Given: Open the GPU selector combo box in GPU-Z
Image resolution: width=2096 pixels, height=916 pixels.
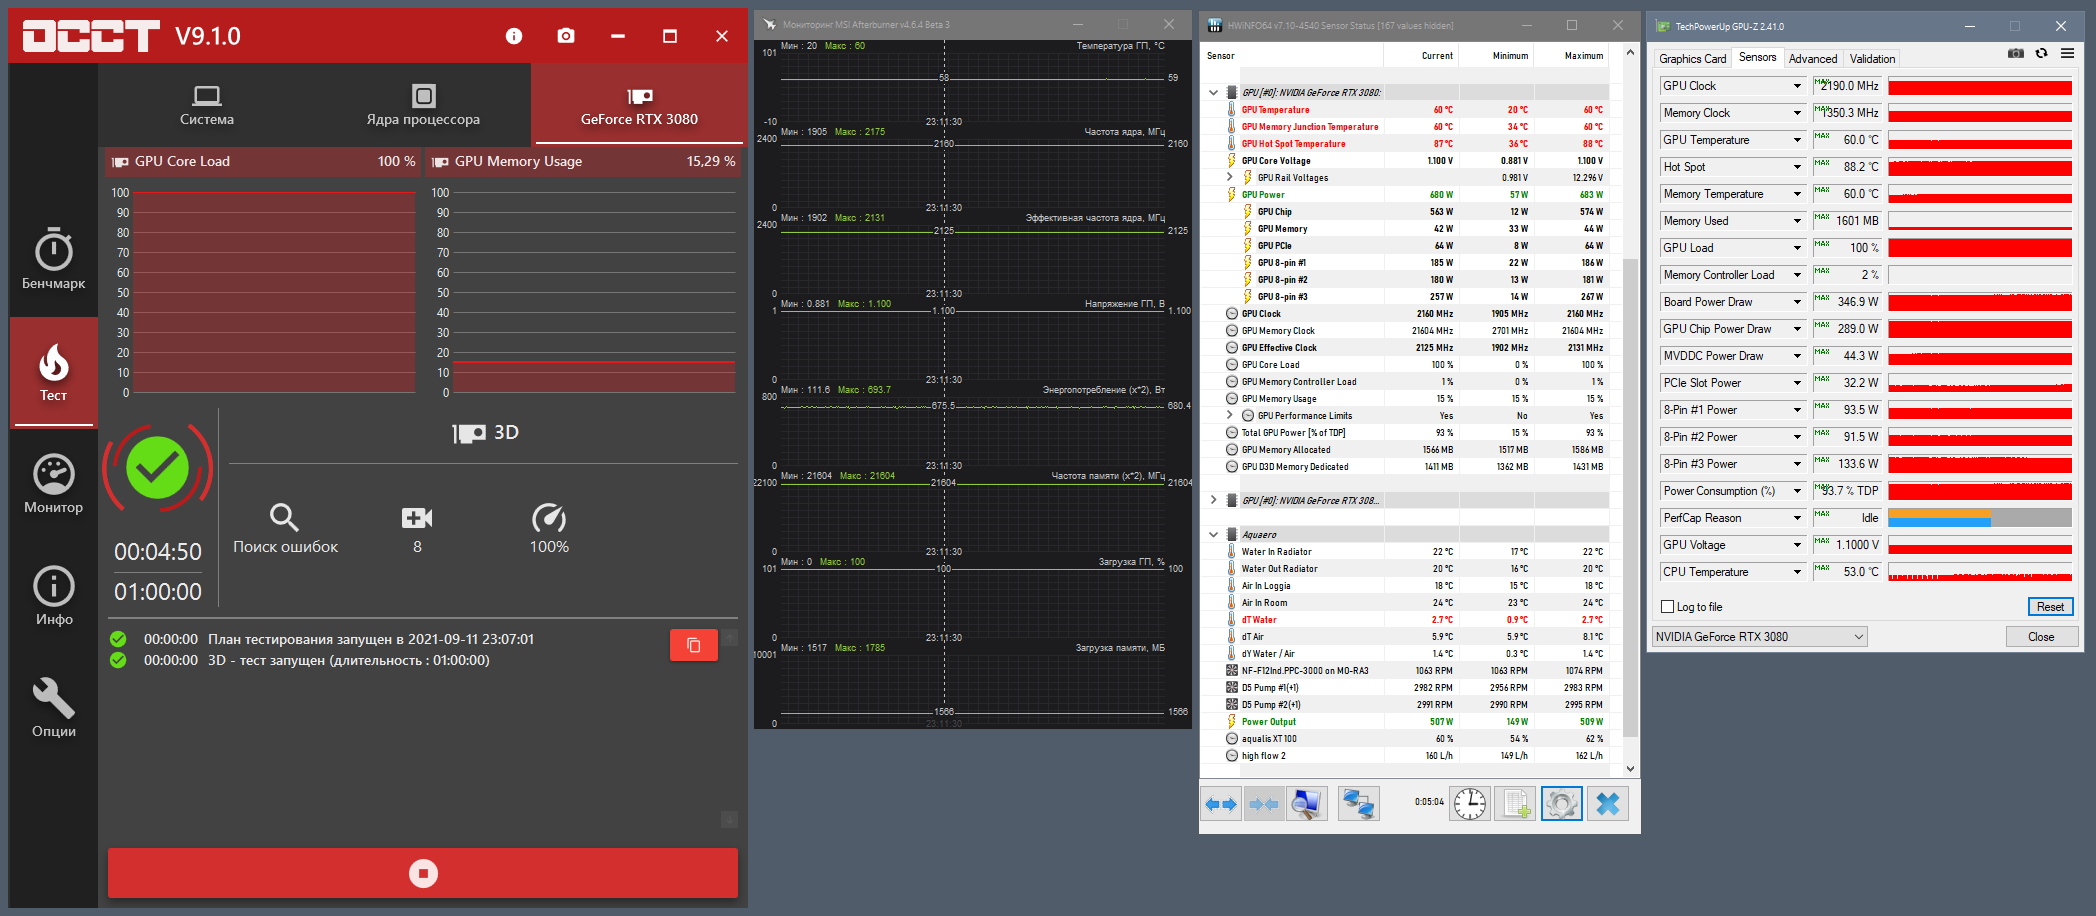Looking at the screenshot, I should [1760, 637].
